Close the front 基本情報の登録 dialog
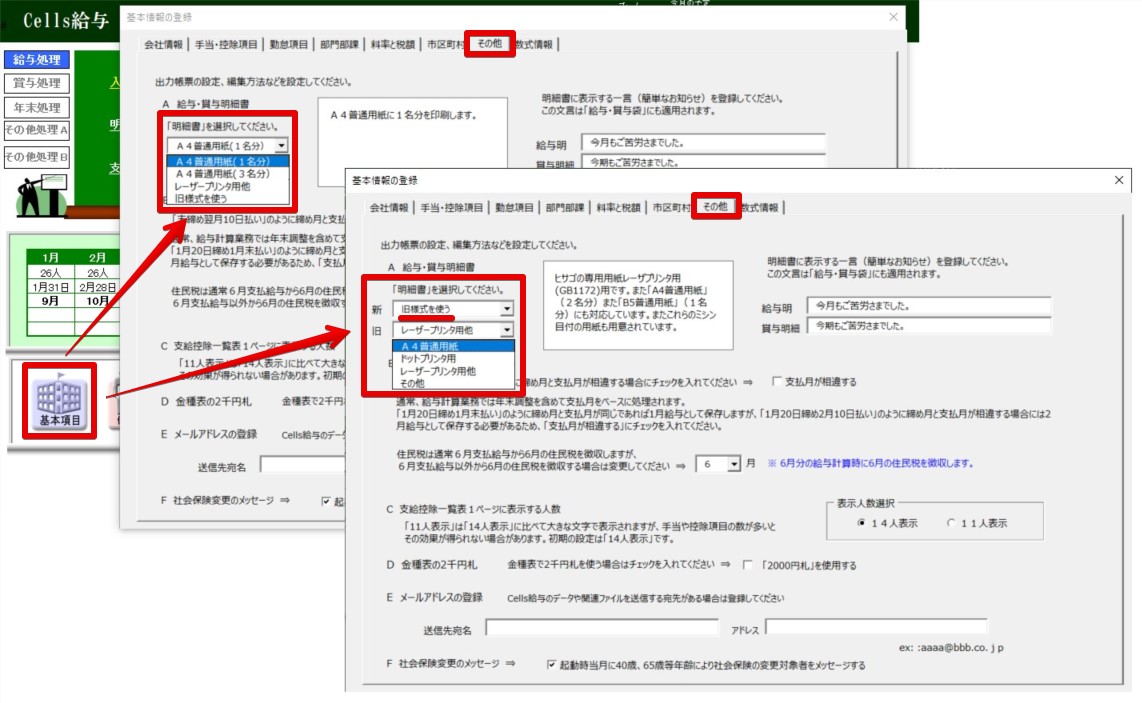Viewport: 1142px width, 703px height. pyautogui.click(x=1119, y=180)
